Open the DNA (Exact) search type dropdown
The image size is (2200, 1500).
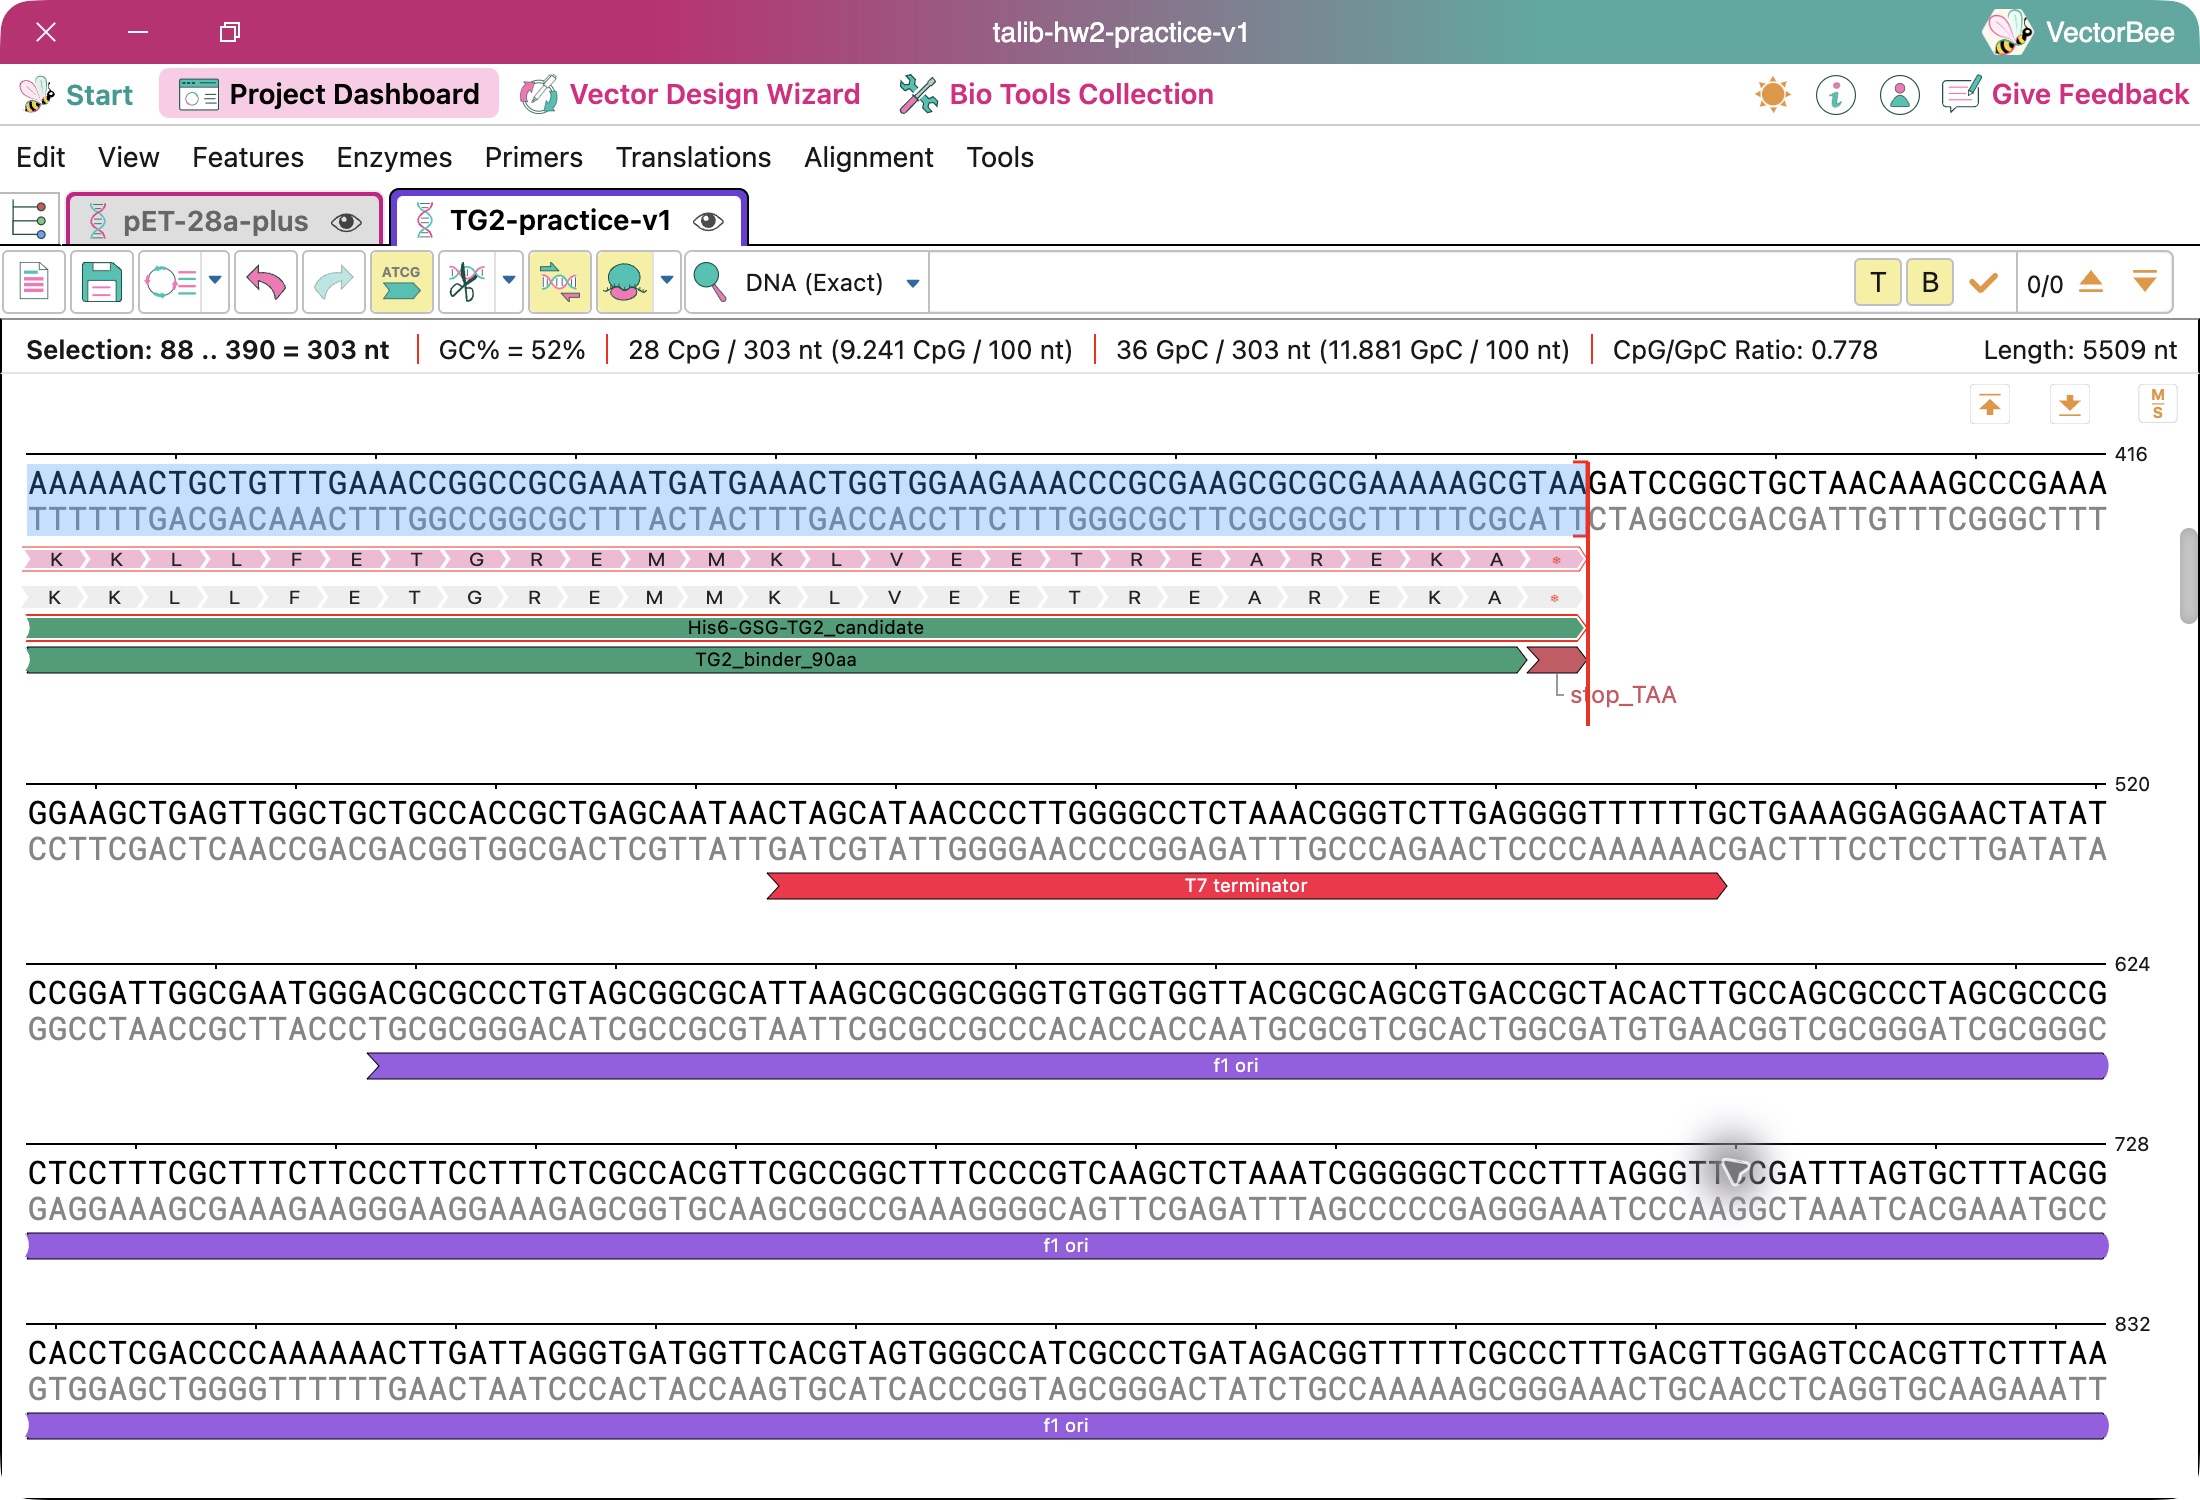[x=831, y=283]
